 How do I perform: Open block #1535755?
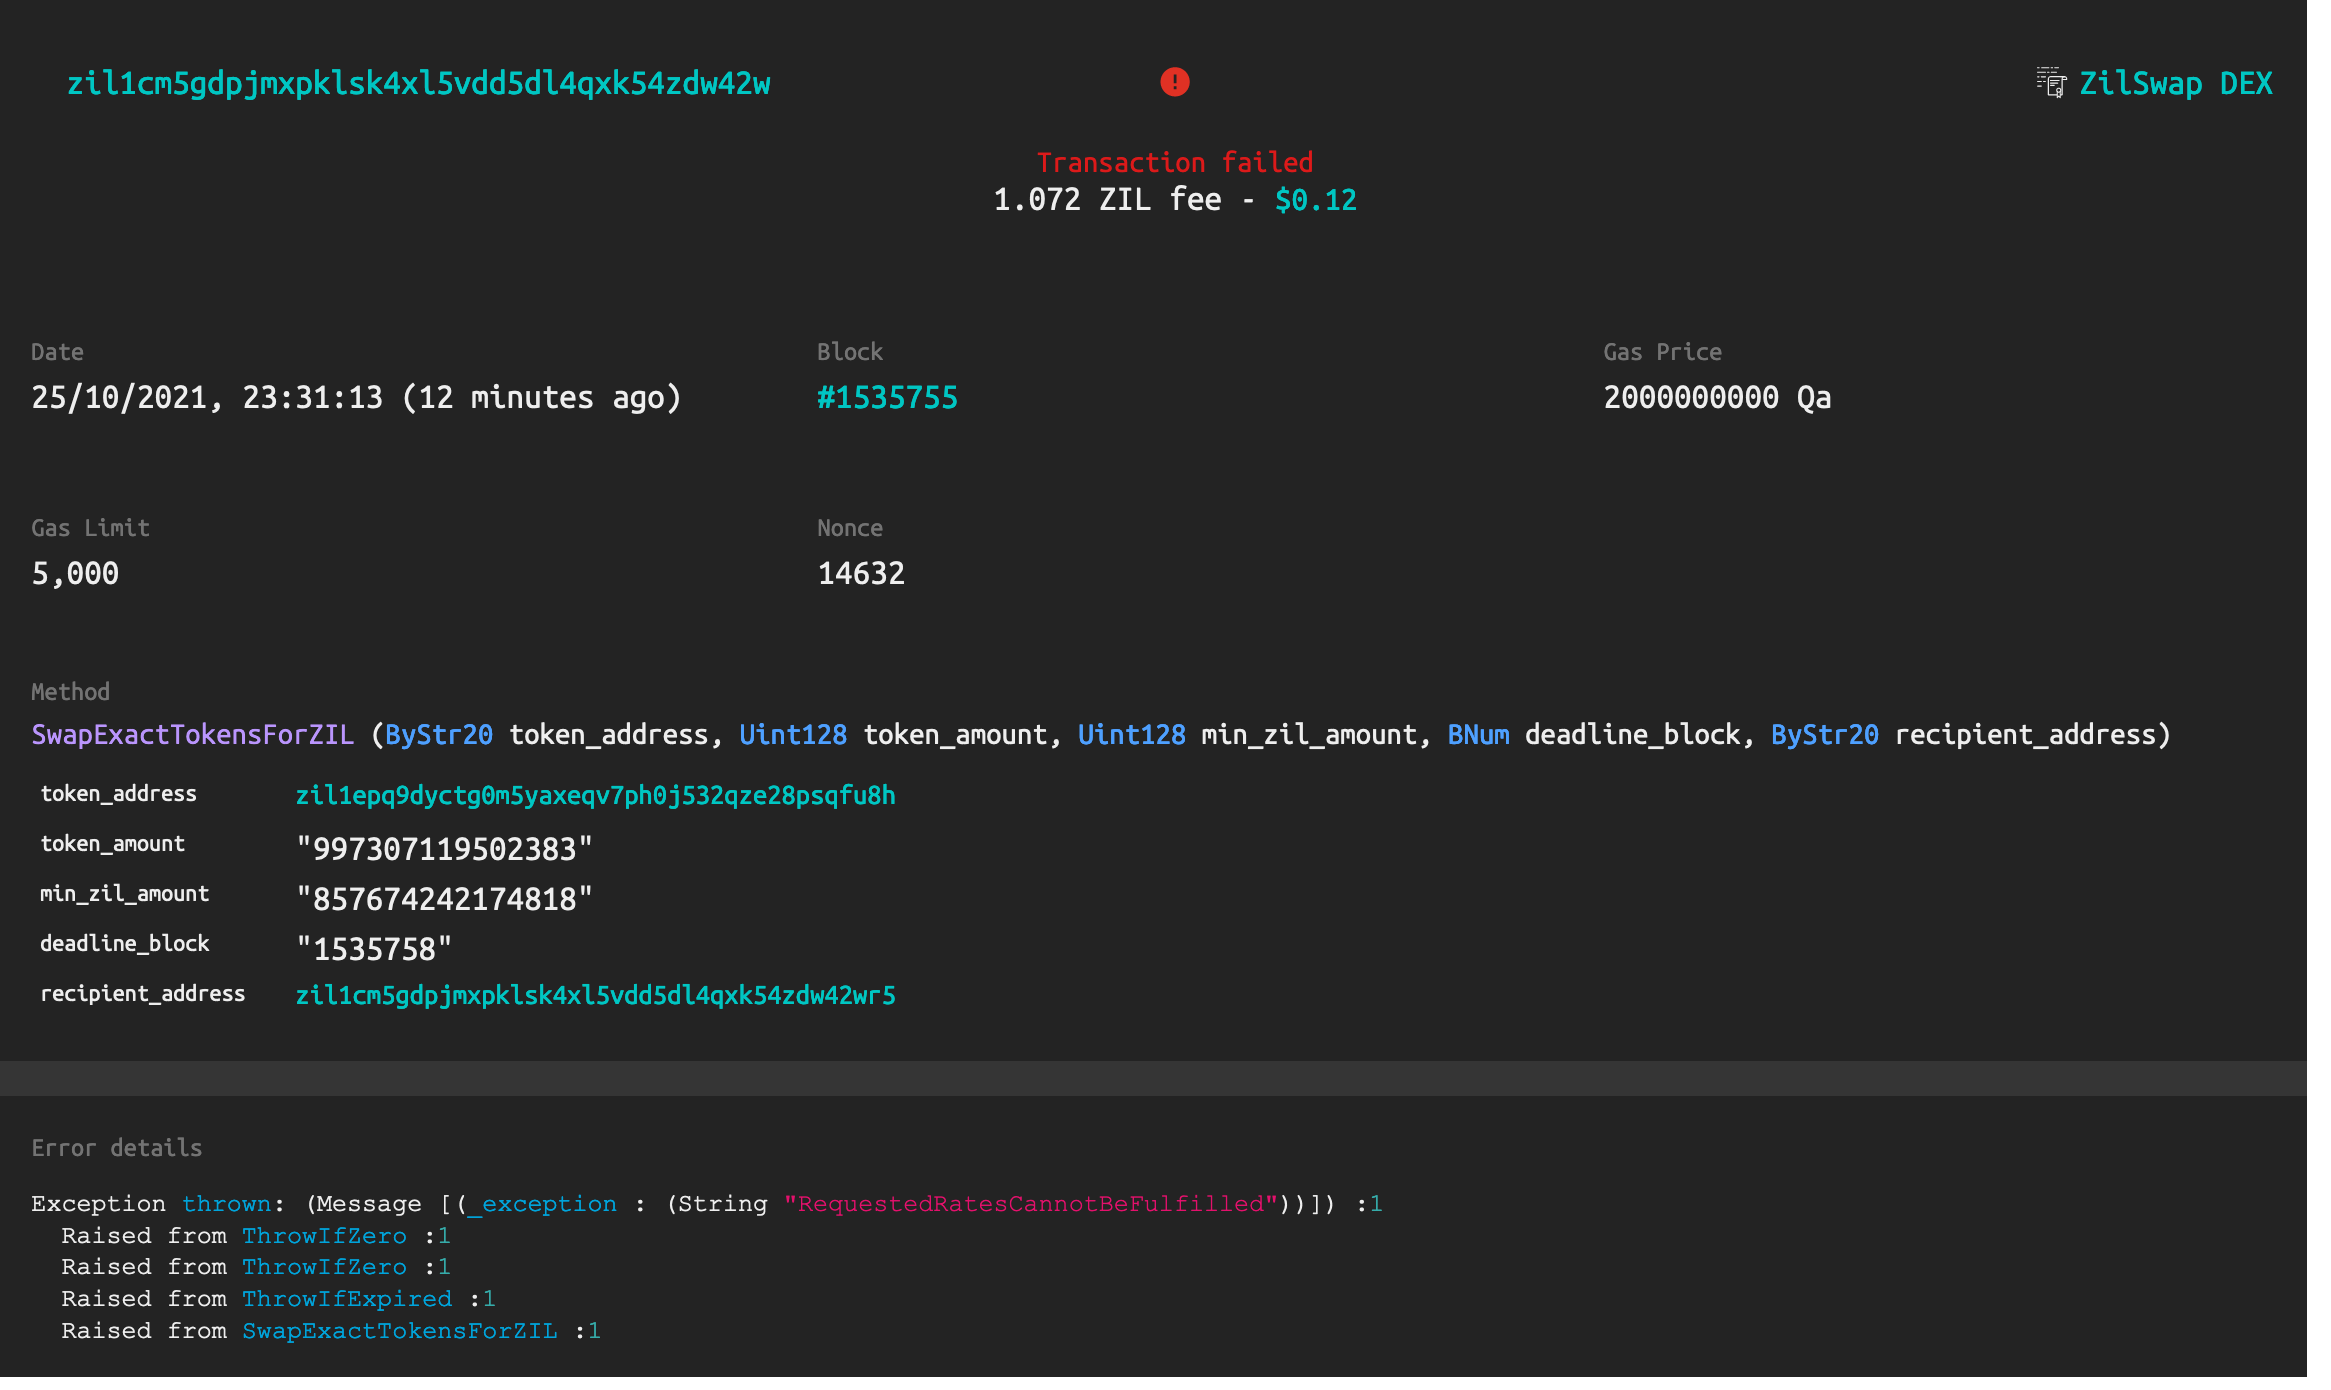[x=887, y=398]
